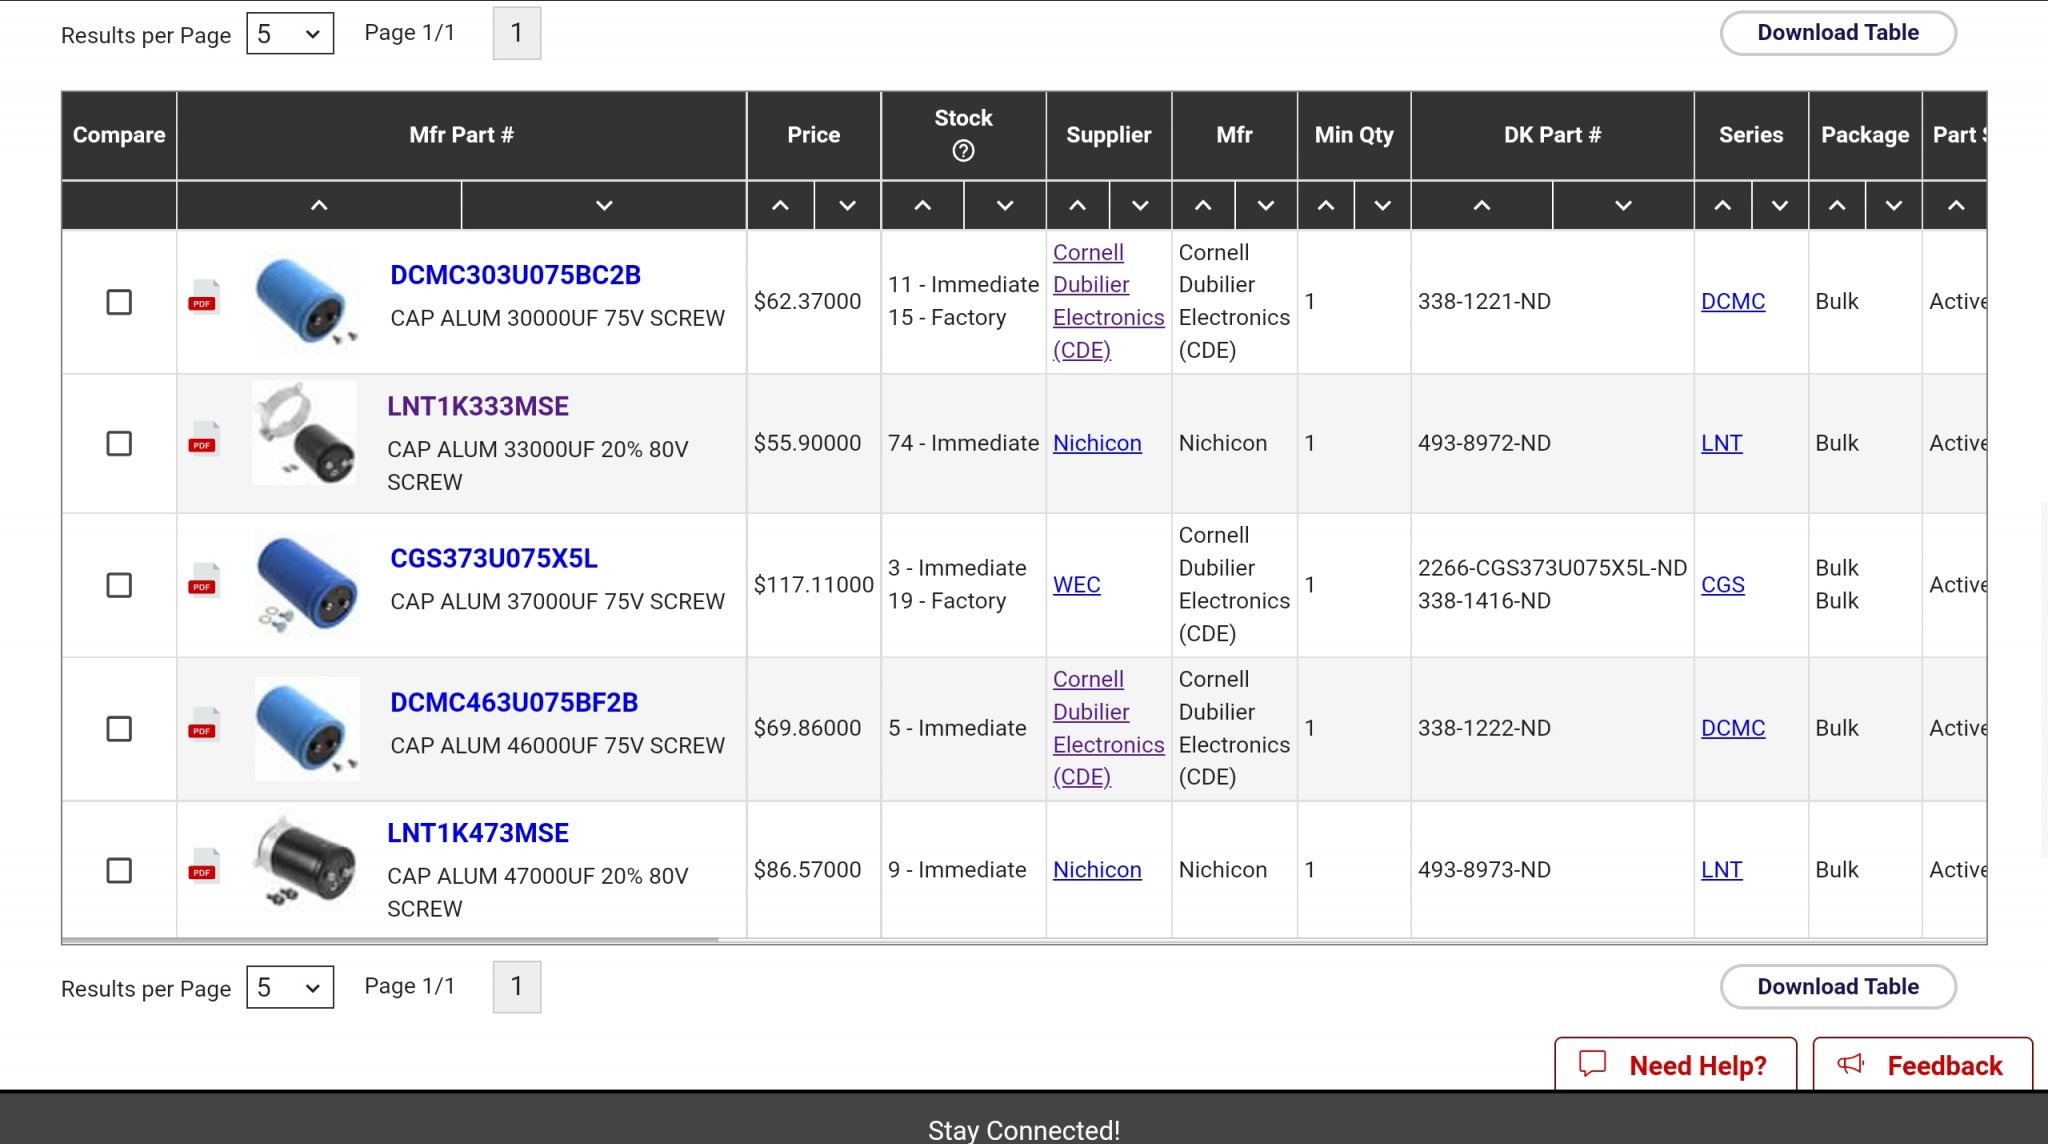Sort Stock descending arrow

[1005, 206]
